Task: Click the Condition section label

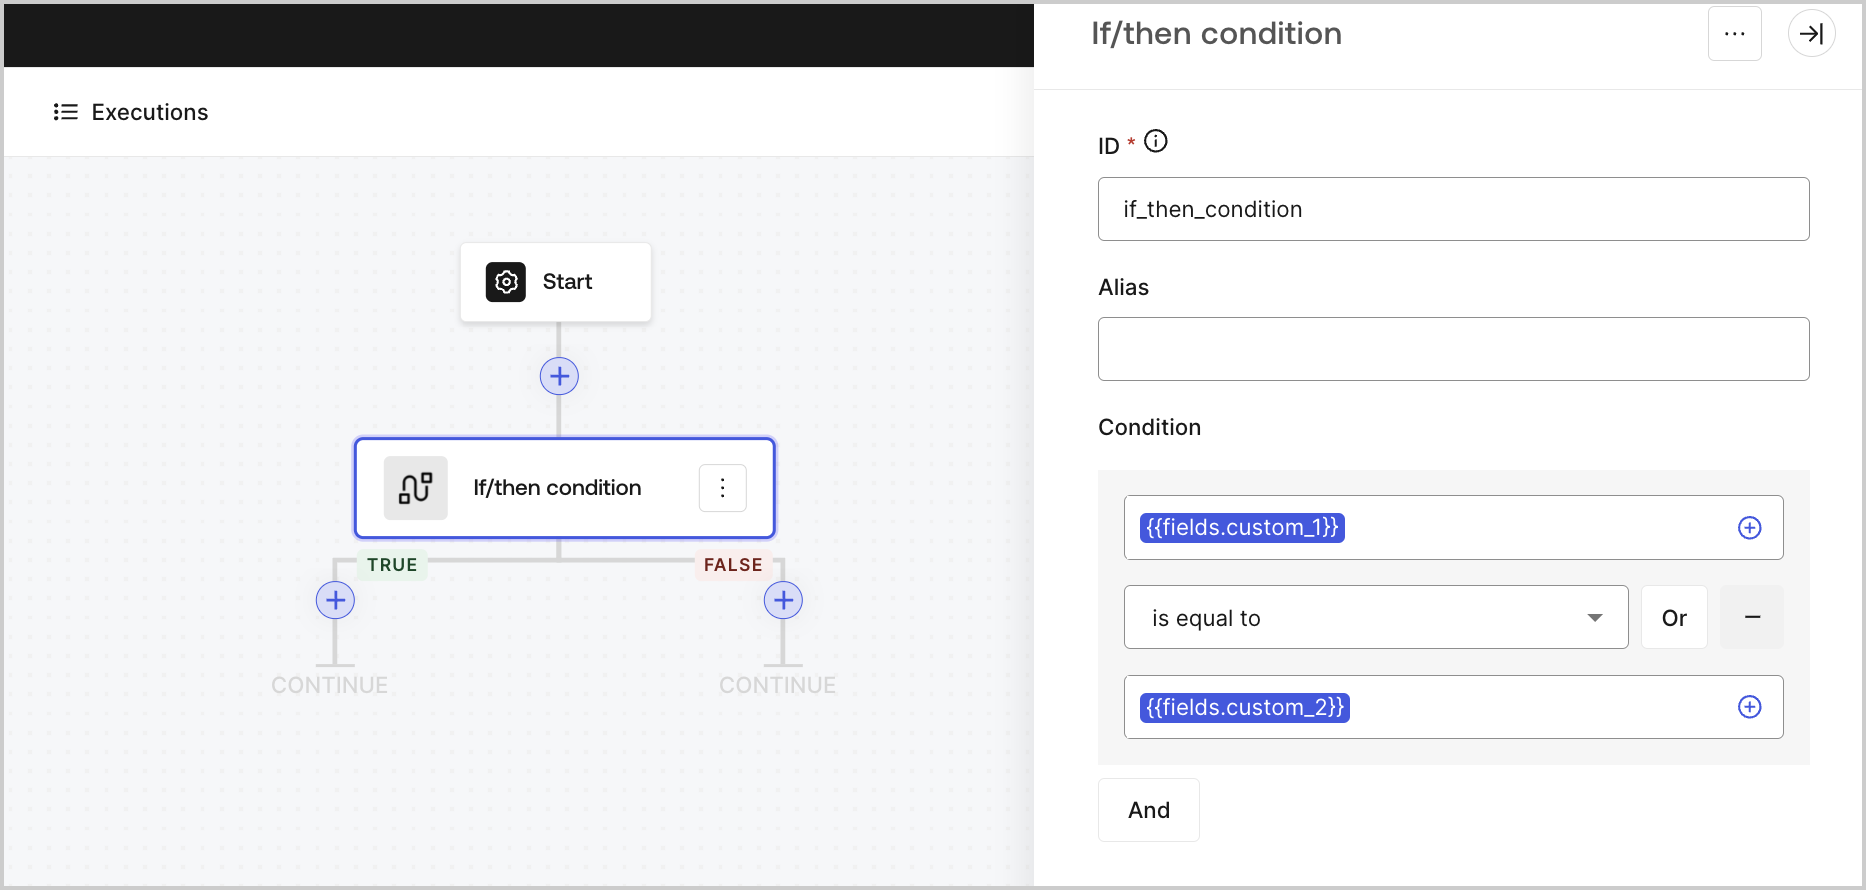Action: pyautogui.click(x=1149, y=427)
